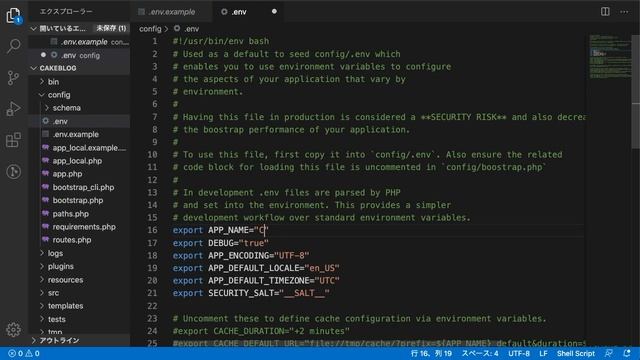This screenshot has width=640, height=360.
Task: Switch to the .env editor tab
Action: tap(248, 12)
